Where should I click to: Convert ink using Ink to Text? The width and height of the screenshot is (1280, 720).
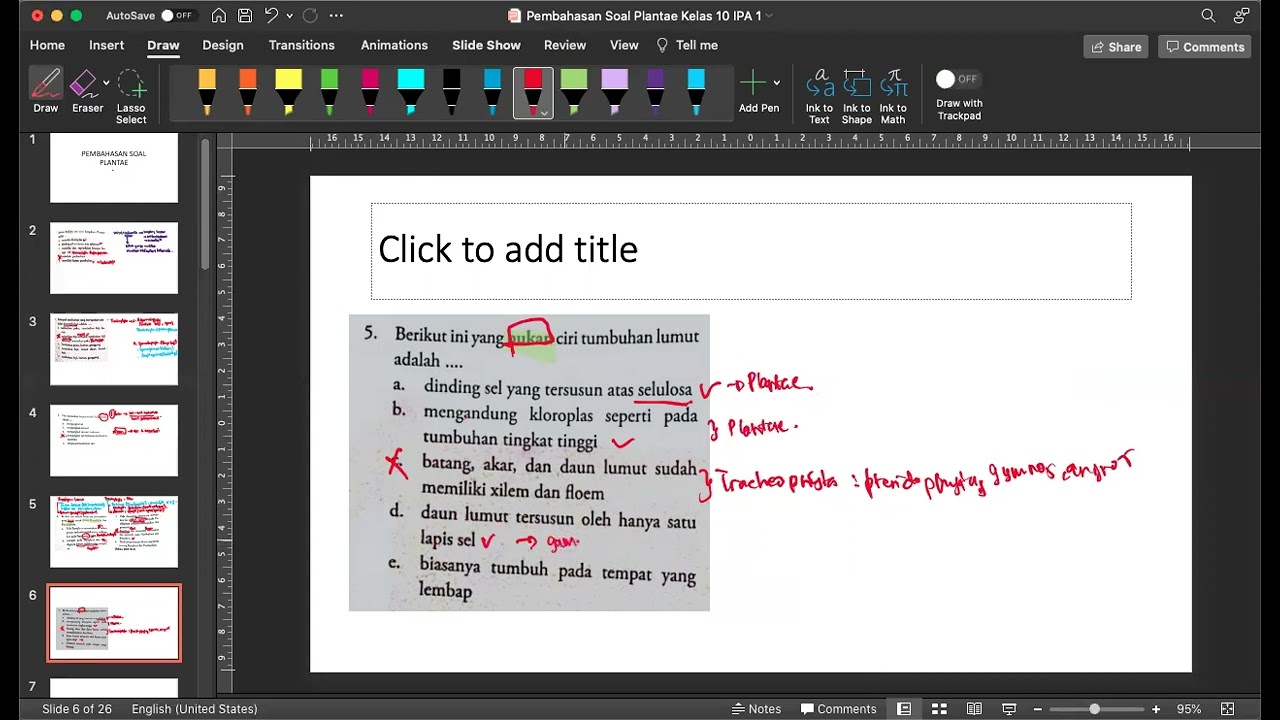pos(819,96)
